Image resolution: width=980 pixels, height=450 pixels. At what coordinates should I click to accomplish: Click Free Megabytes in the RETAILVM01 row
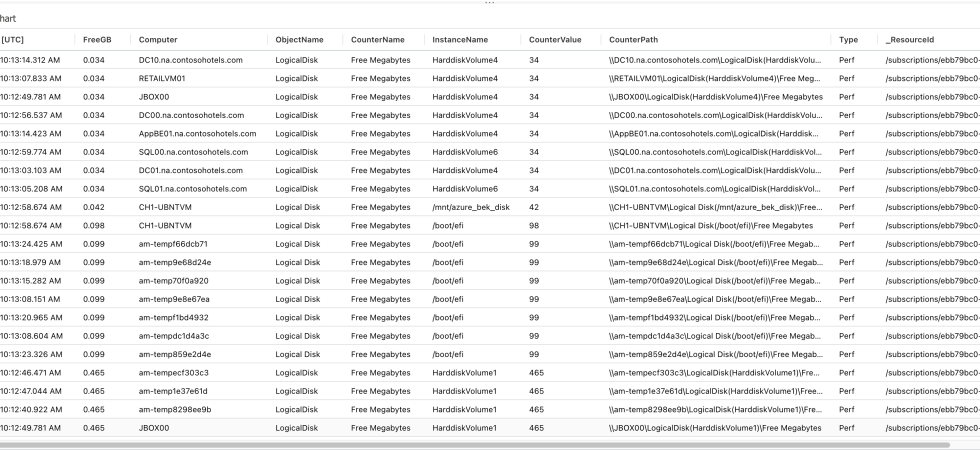pos(381,78)
